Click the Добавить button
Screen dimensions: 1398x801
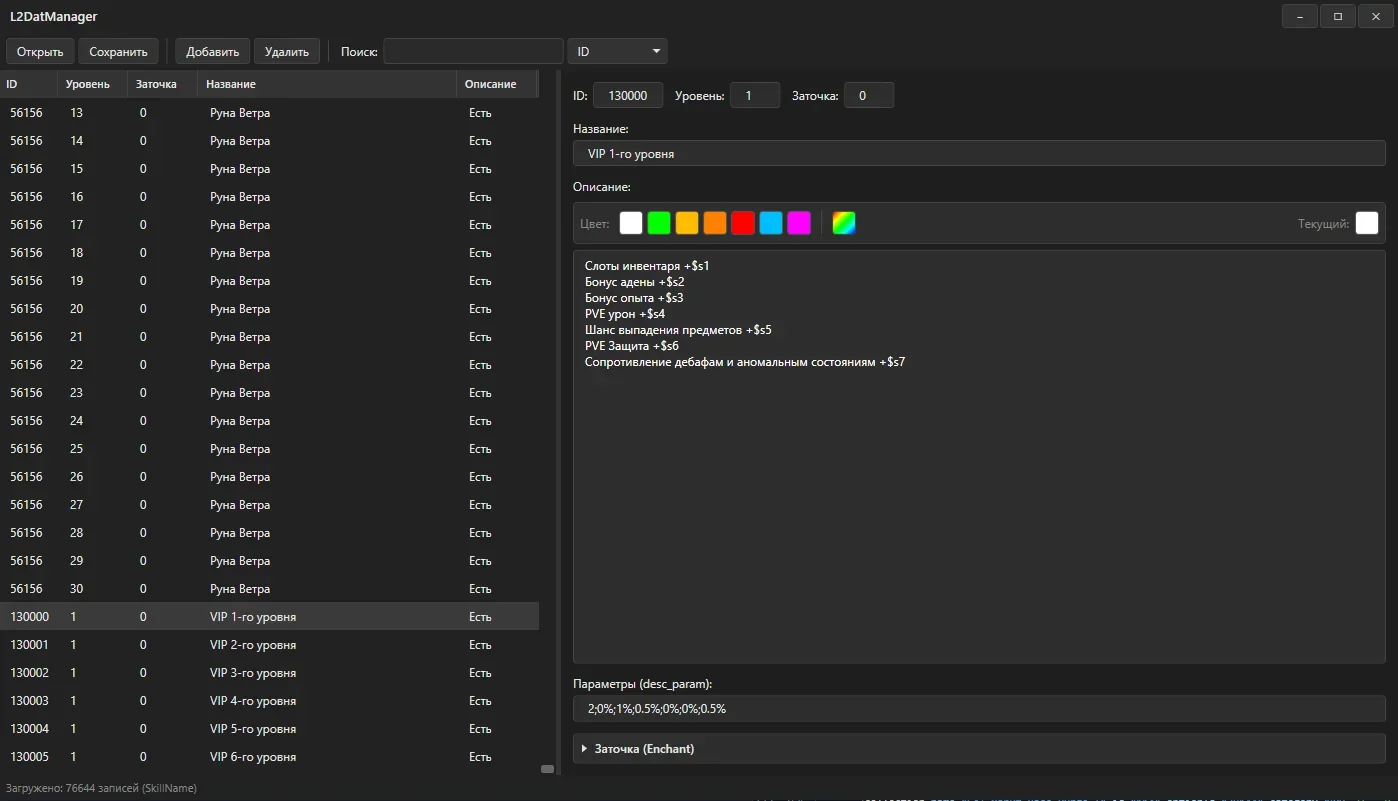[212, 52]
